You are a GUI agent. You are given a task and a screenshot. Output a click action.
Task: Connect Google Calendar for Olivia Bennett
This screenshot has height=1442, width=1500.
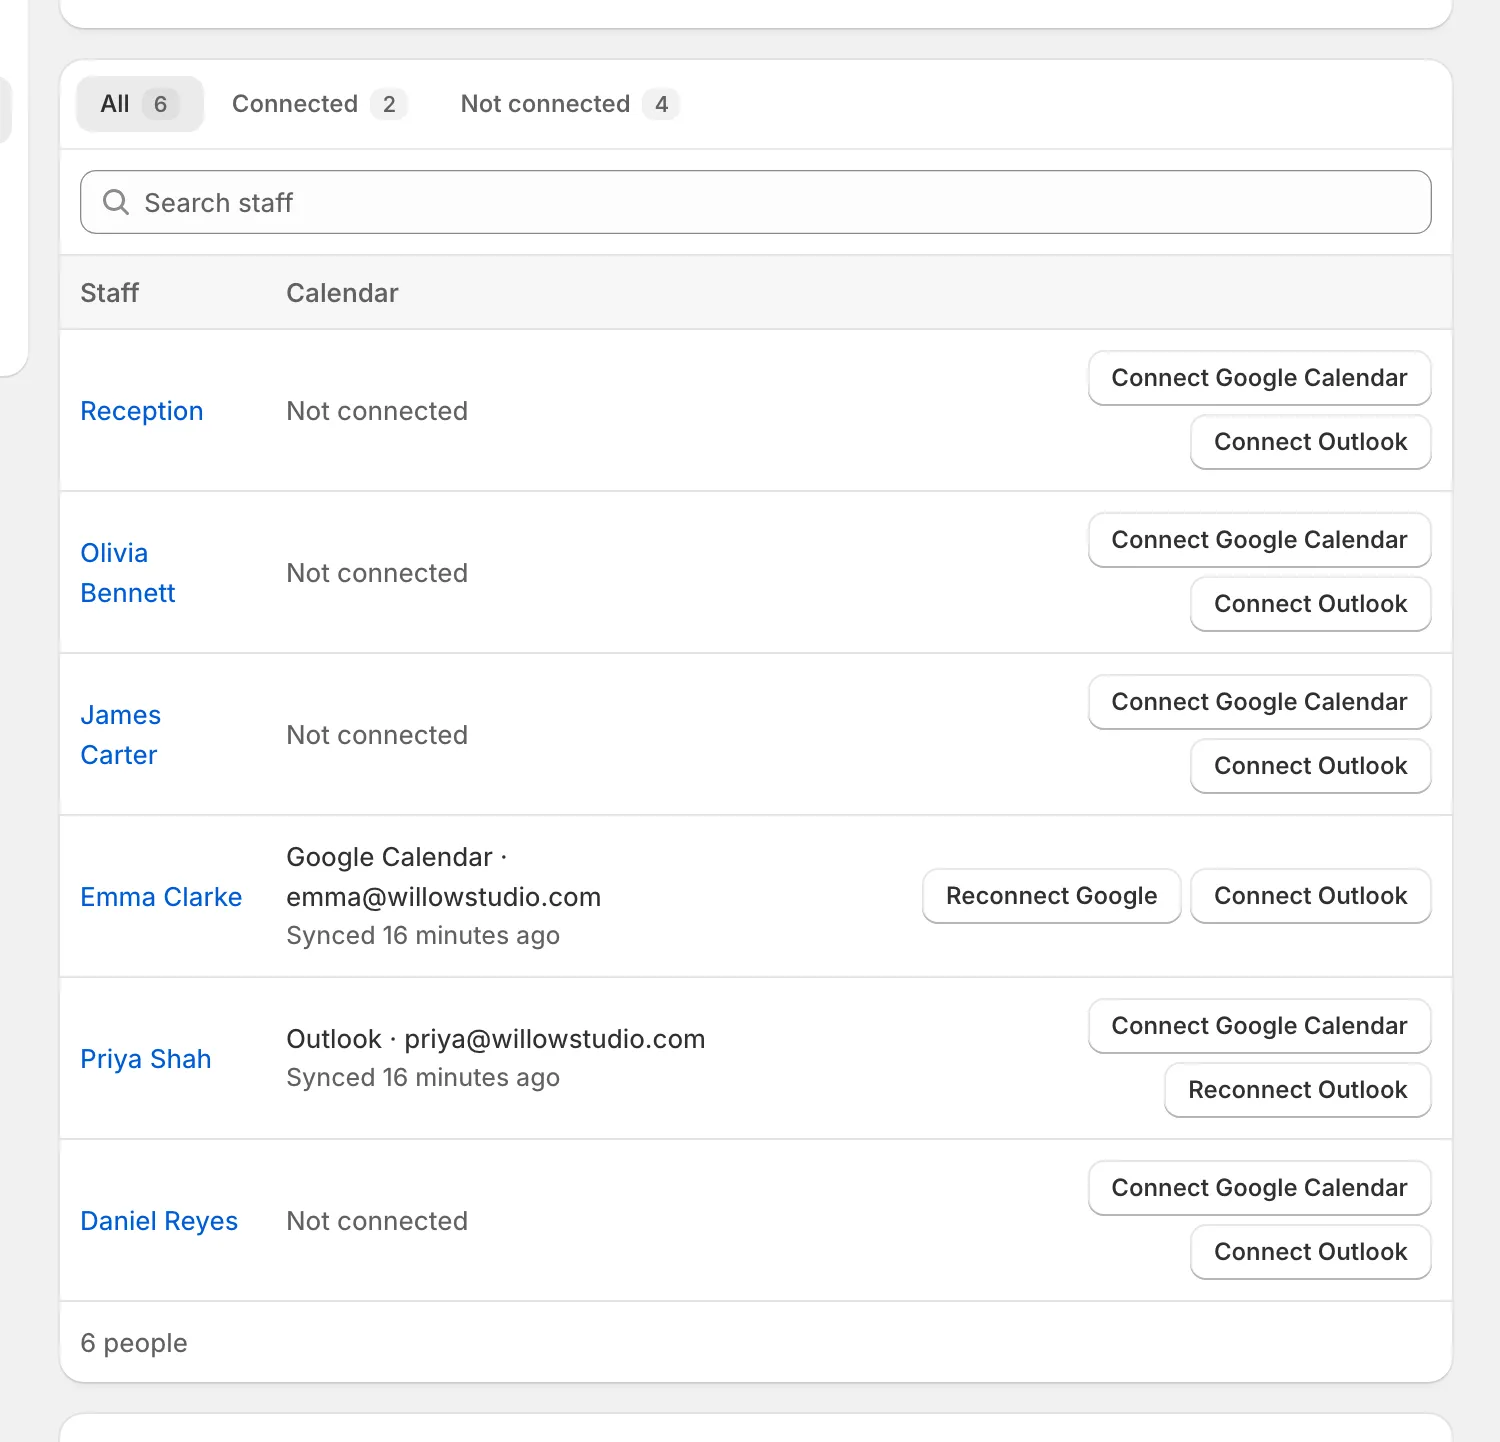tap(1260, 540)
